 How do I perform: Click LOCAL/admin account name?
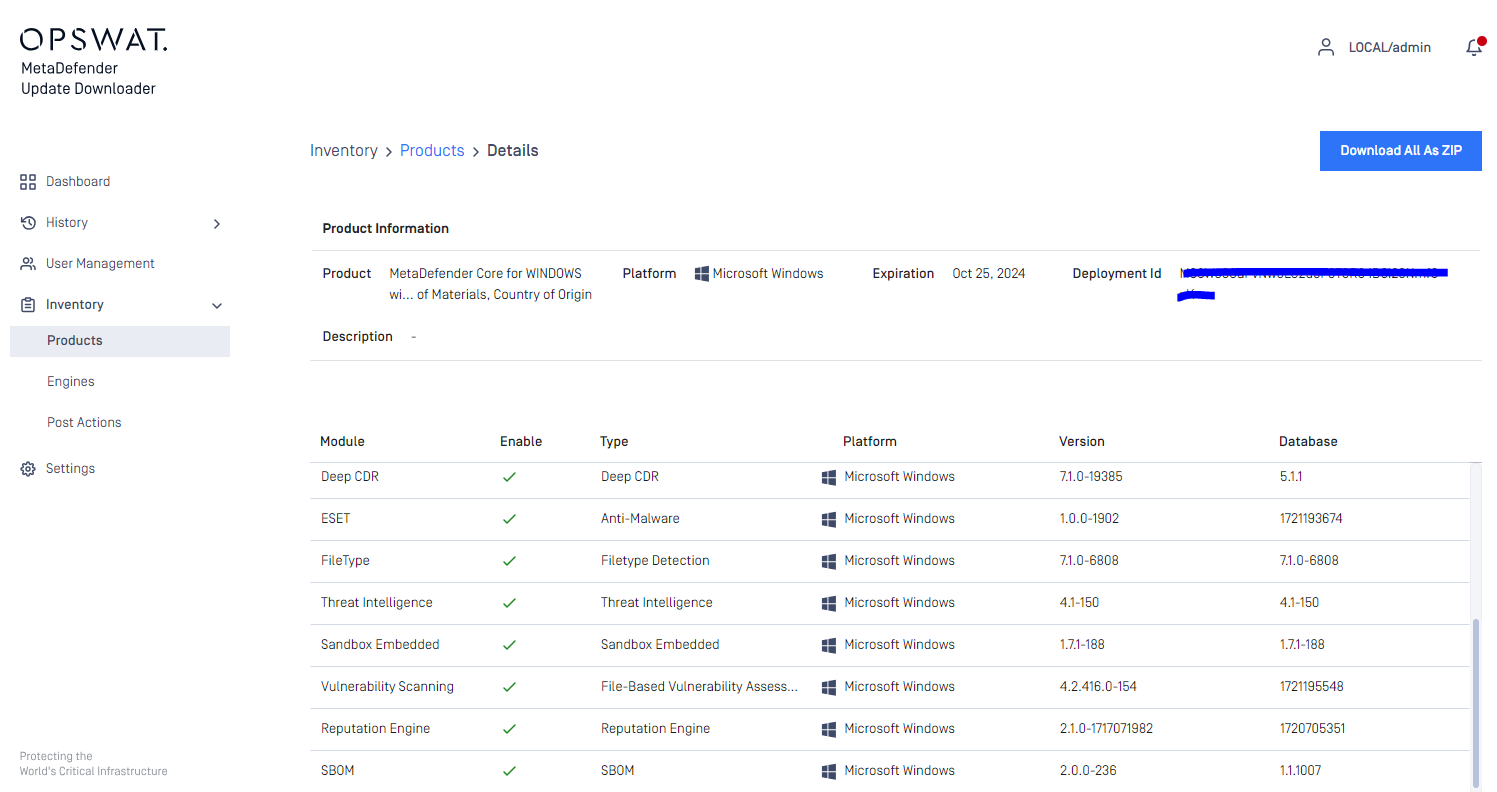coord(1389,47)
